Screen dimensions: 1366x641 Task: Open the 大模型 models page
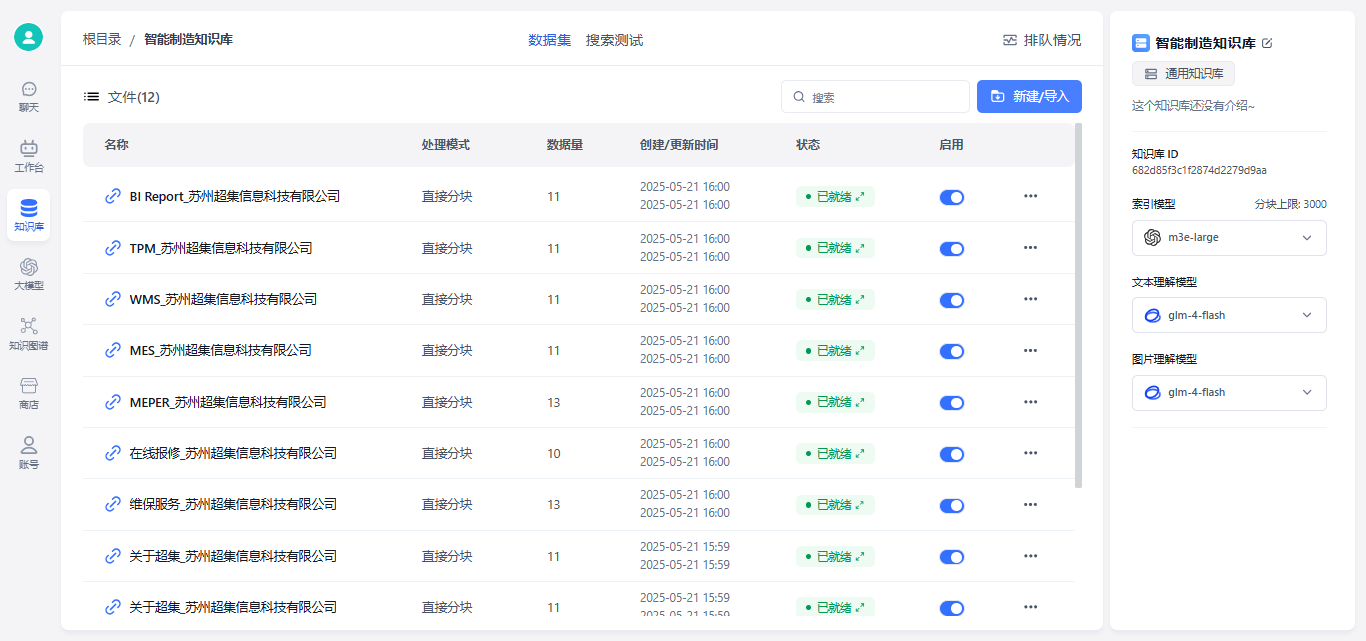point(29,274)
